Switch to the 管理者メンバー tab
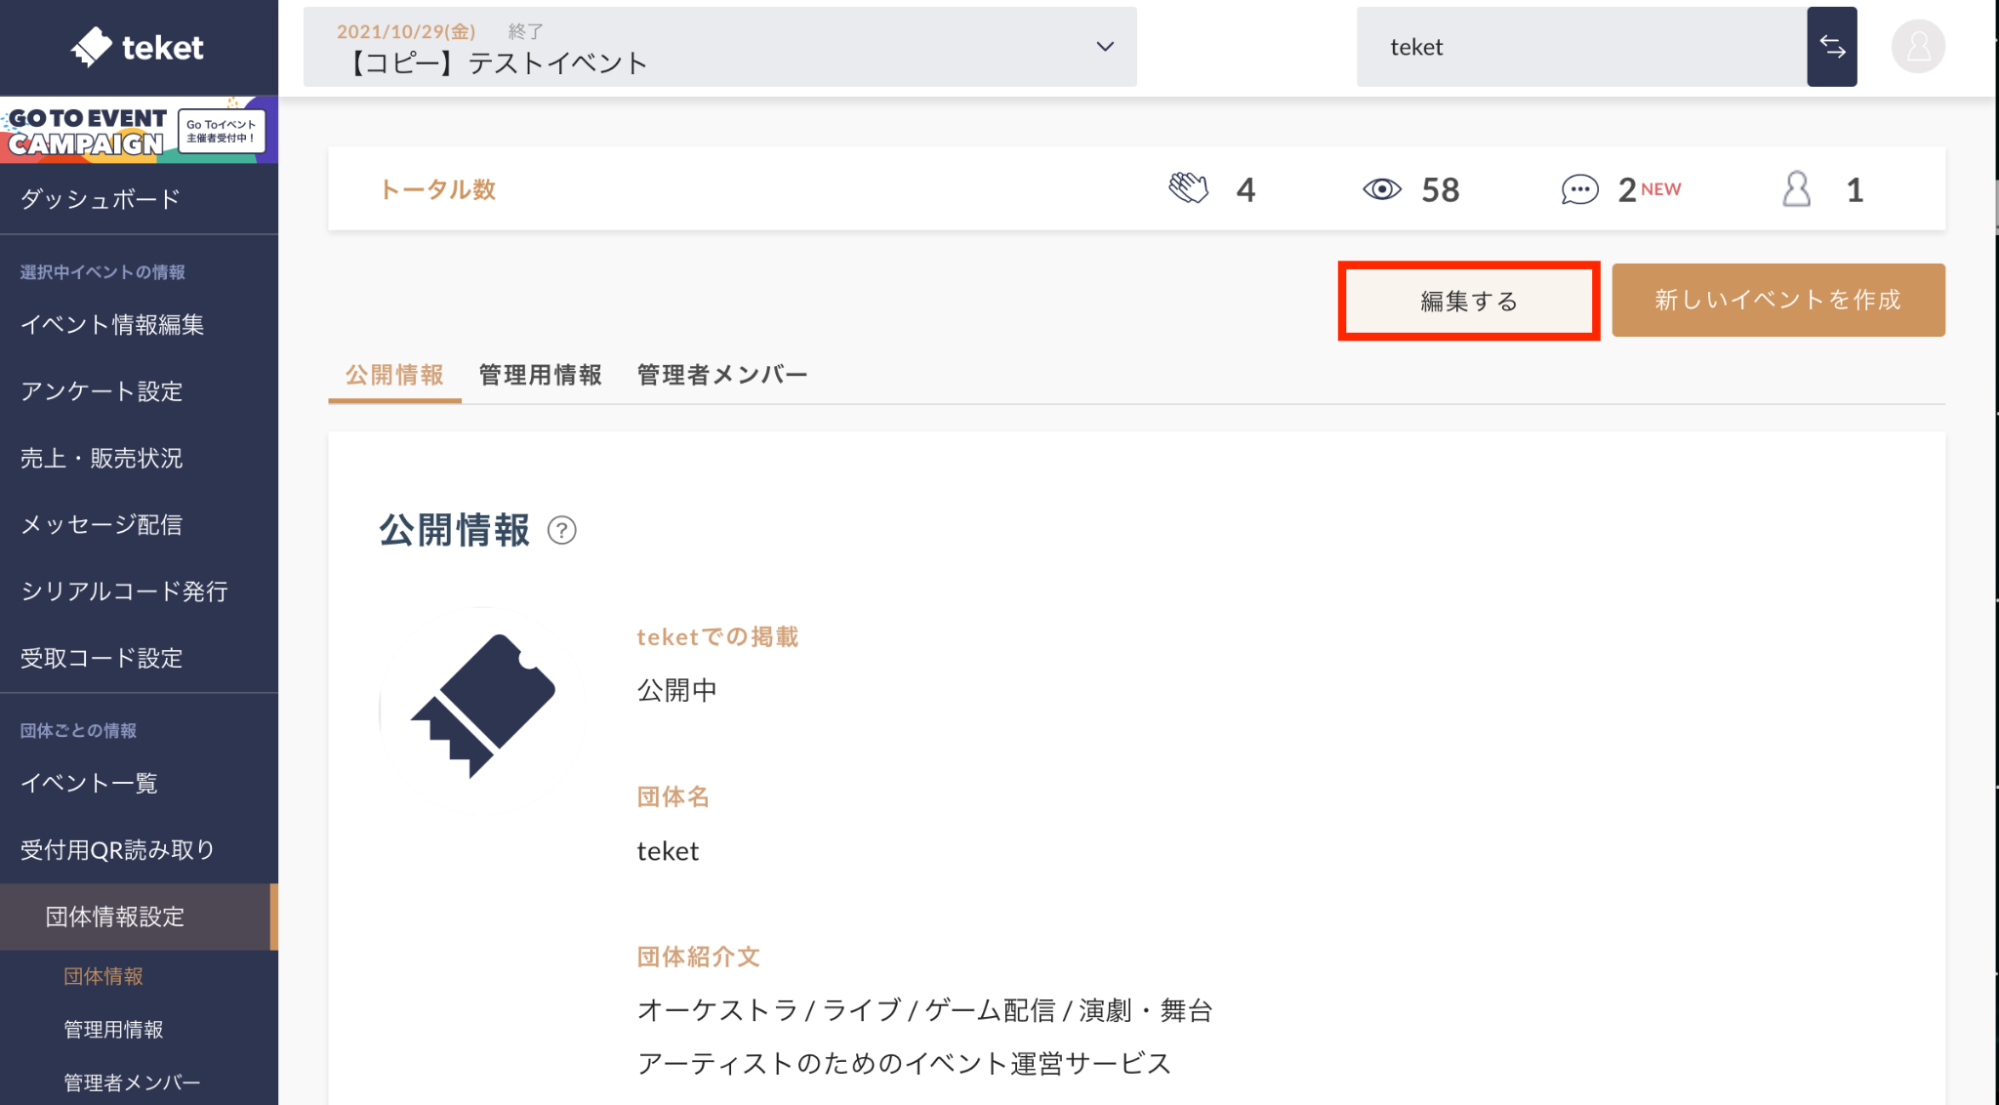The width and height of the screenshot is (1999, 1105). pos(722,375)
